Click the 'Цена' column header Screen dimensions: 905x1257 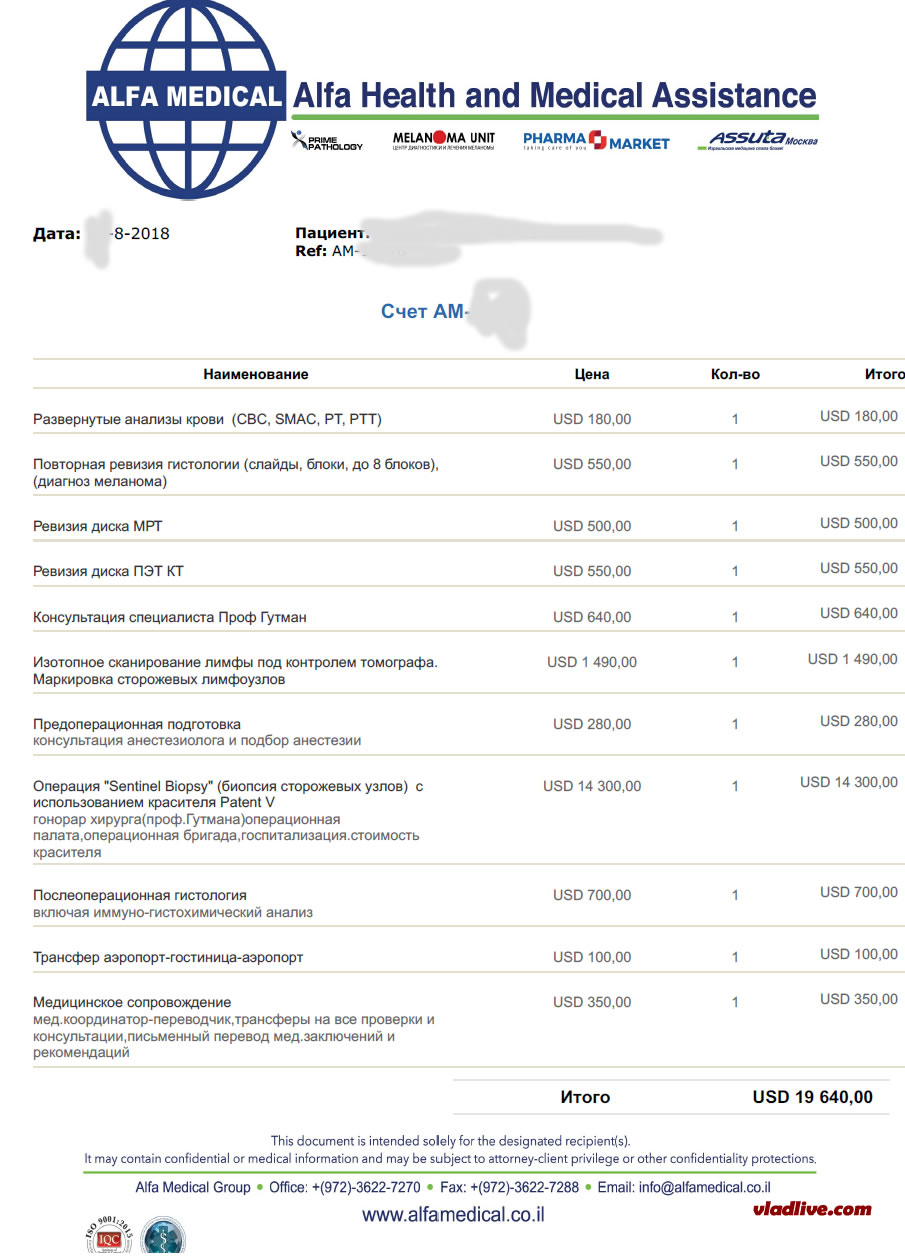click(x=592, y=374)
